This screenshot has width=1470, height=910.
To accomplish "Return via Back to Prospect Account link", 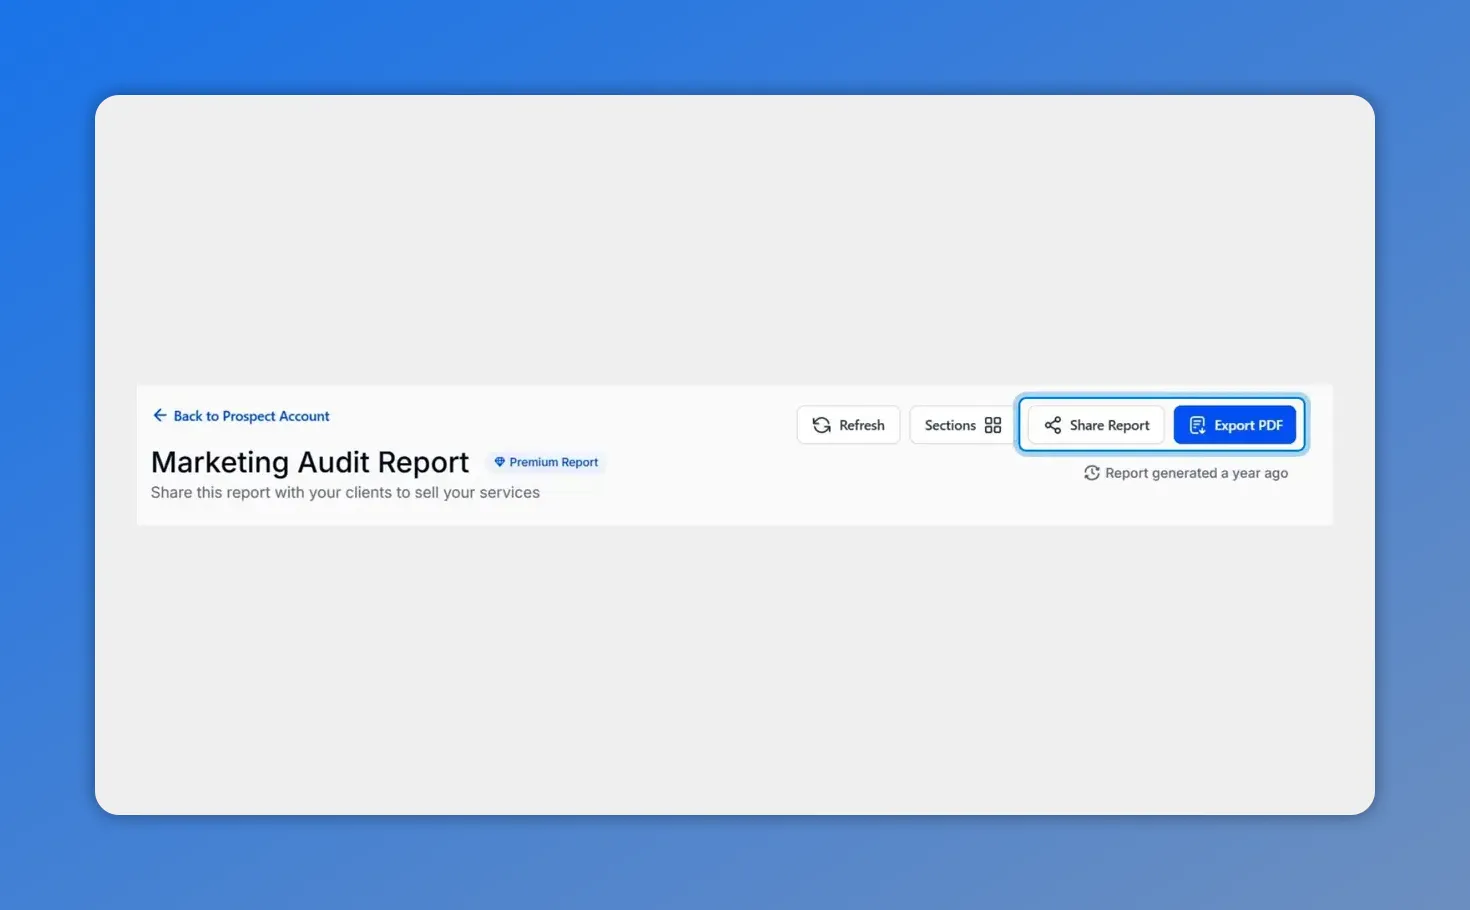I will click(x=251, y=415).
